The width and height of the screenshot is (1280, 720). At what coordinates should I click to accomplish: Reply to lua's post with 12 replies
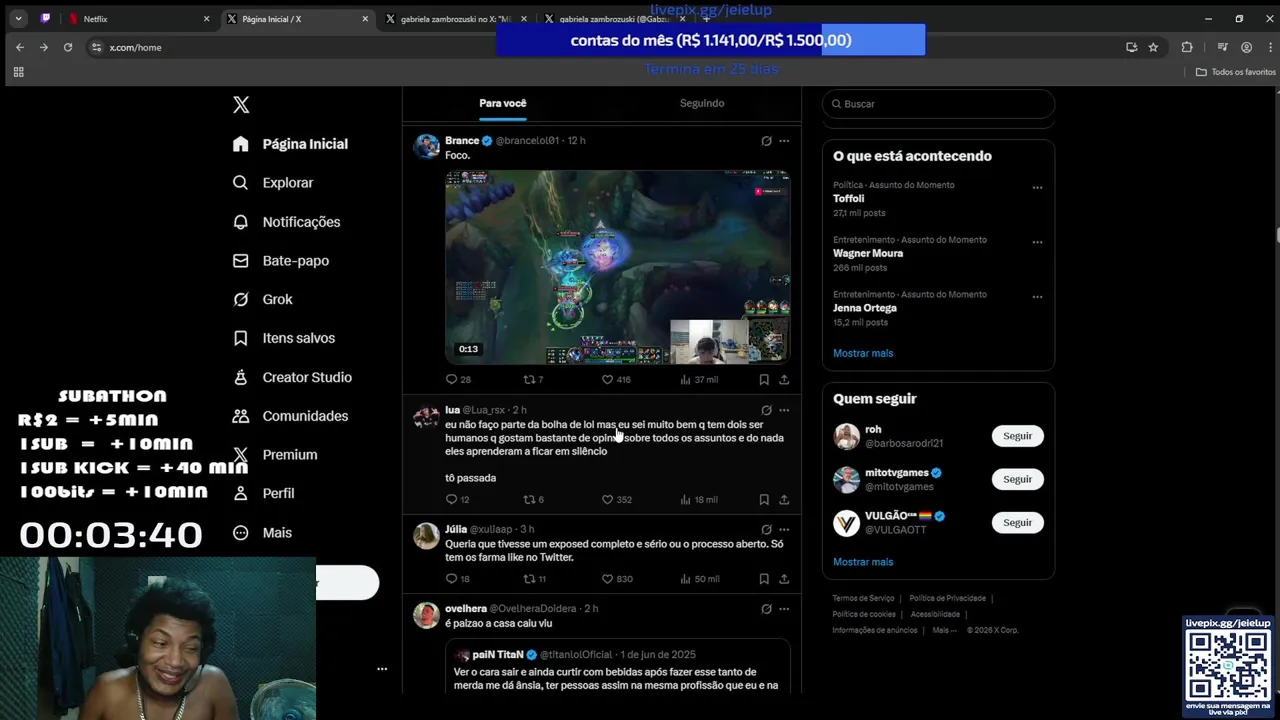[458, 500]
